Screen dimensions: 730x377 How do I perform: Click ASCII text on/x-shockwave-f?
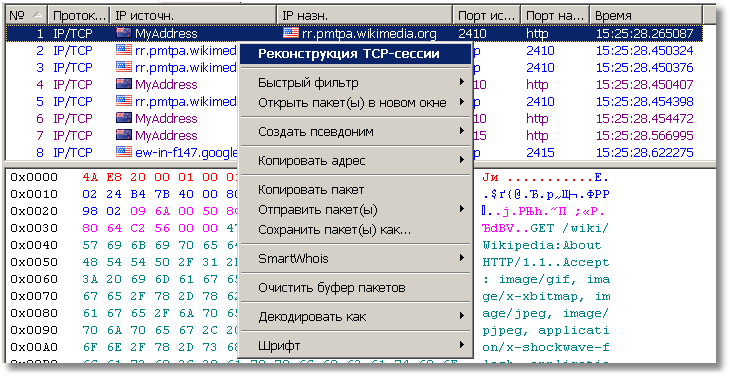(x=546, y=347)
